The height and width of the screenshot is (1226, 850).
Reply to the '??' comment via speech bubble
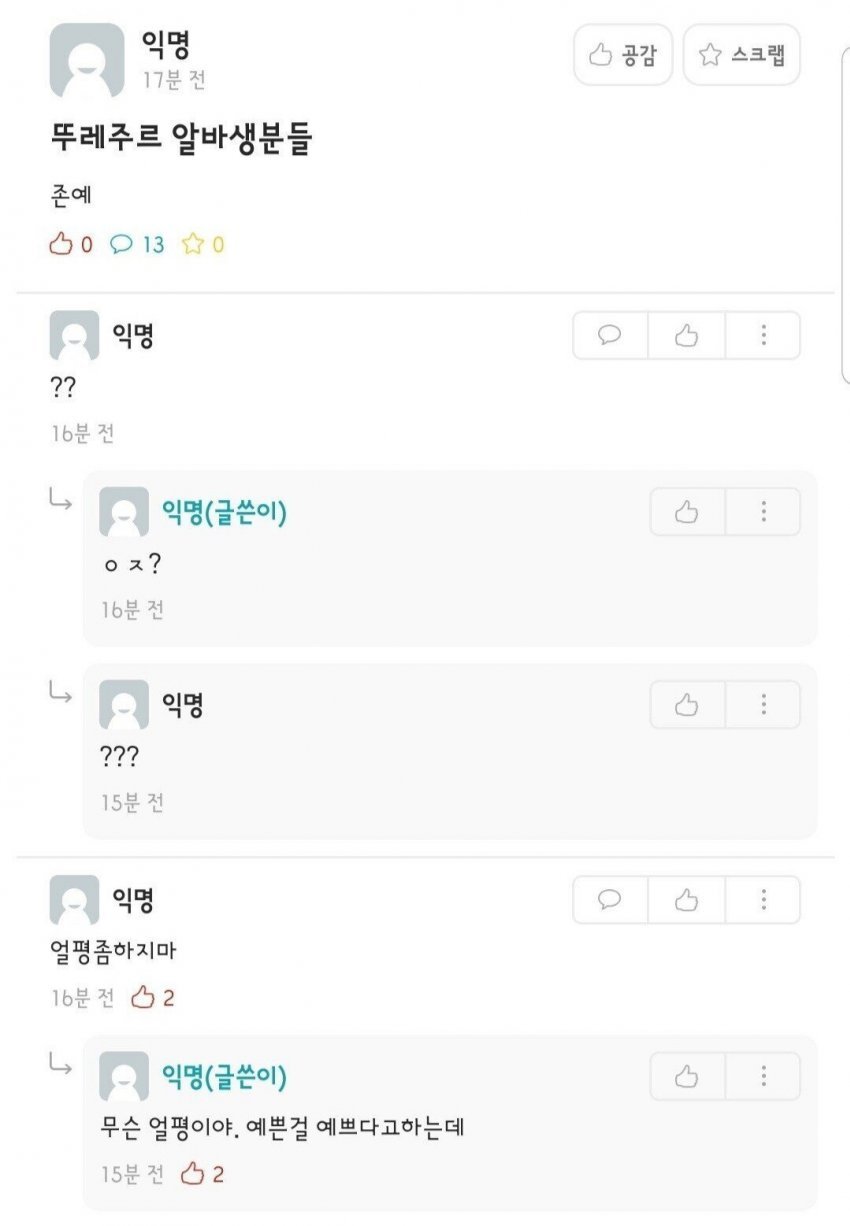(610, 335)
